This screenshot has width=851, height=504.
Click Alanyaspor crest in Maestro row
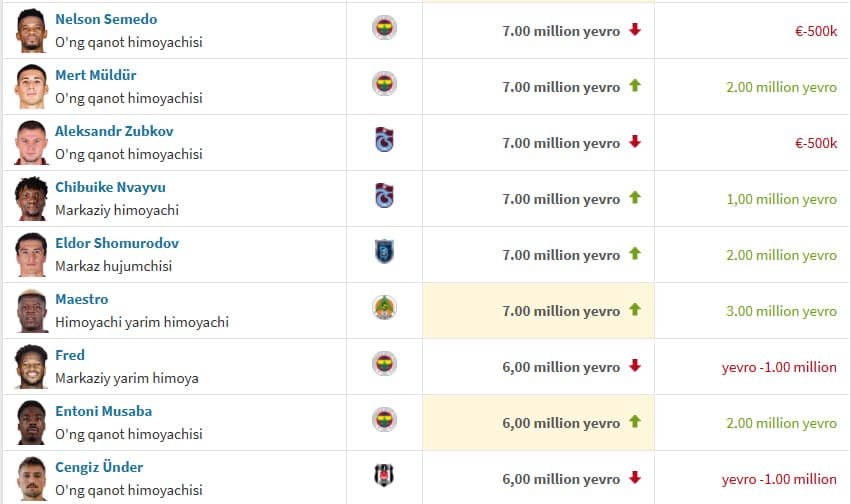384,308
